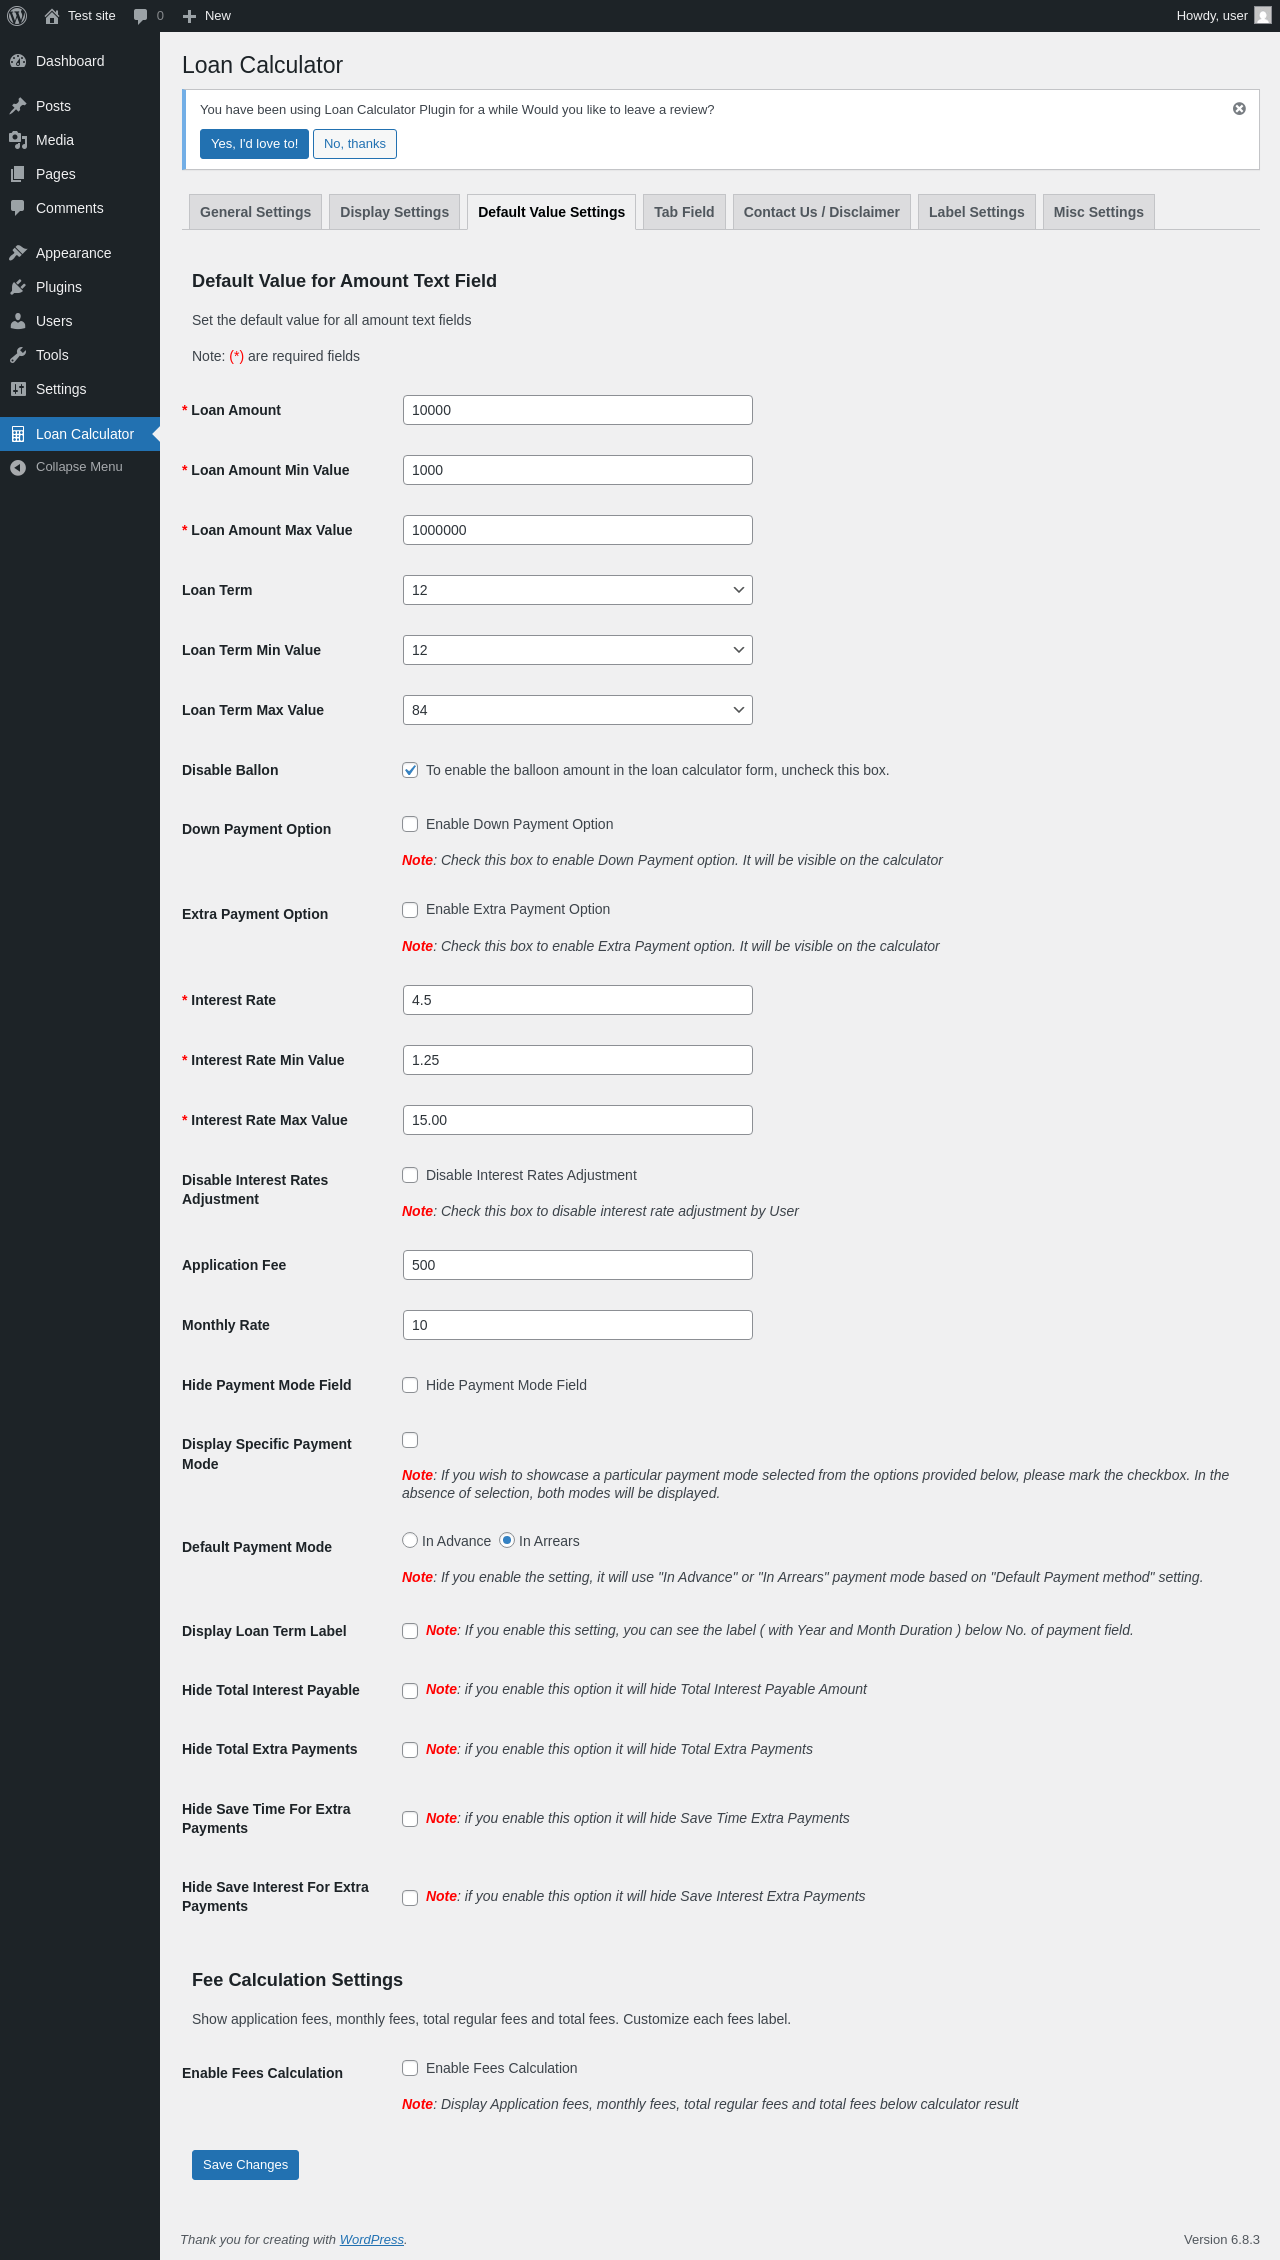The height and width of the screenshot is (2260, 1280).
Task: Click the WordPress logo icon
Action: (x=17, y=16)
